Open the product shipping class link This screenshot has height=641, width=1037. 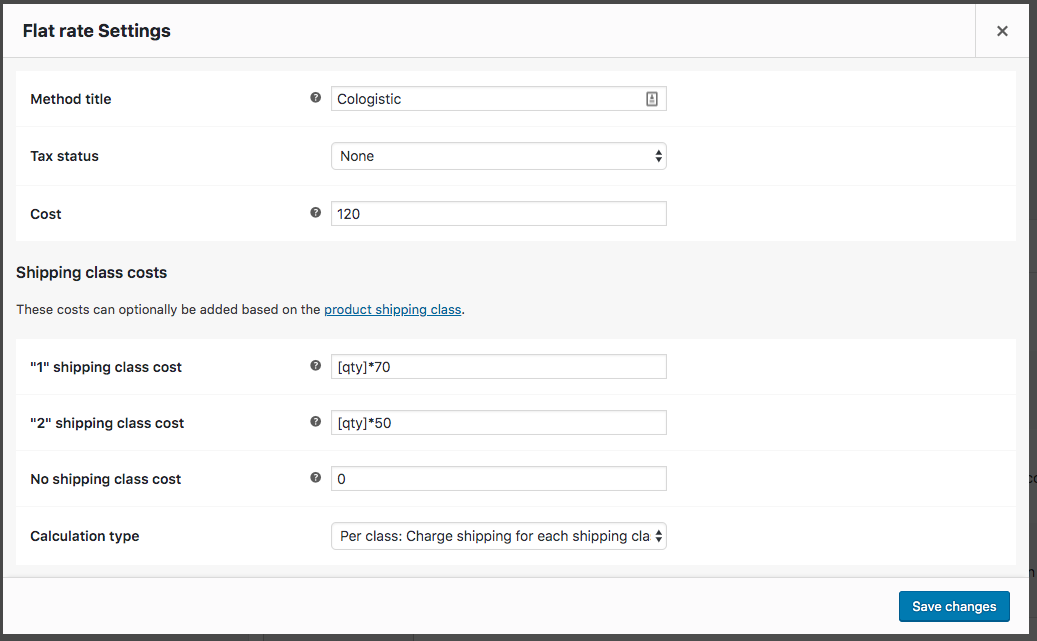393,310
